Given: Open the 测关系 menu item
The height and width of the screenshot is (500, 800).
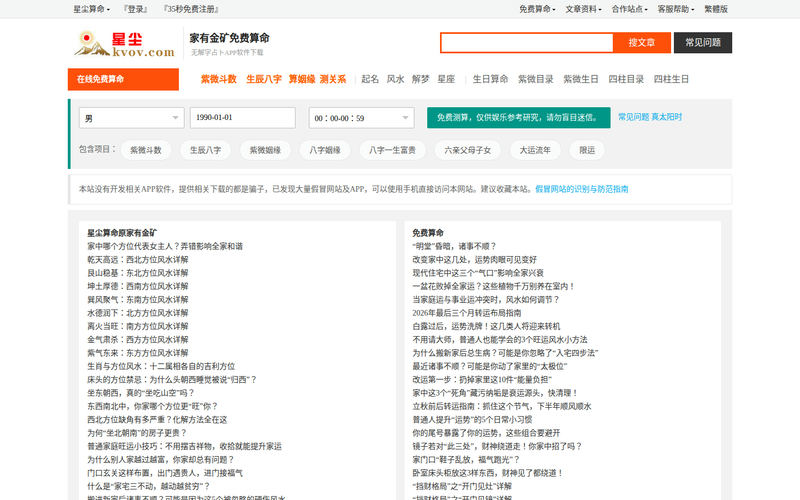Looking at the screenshot, I should [333, 79].
